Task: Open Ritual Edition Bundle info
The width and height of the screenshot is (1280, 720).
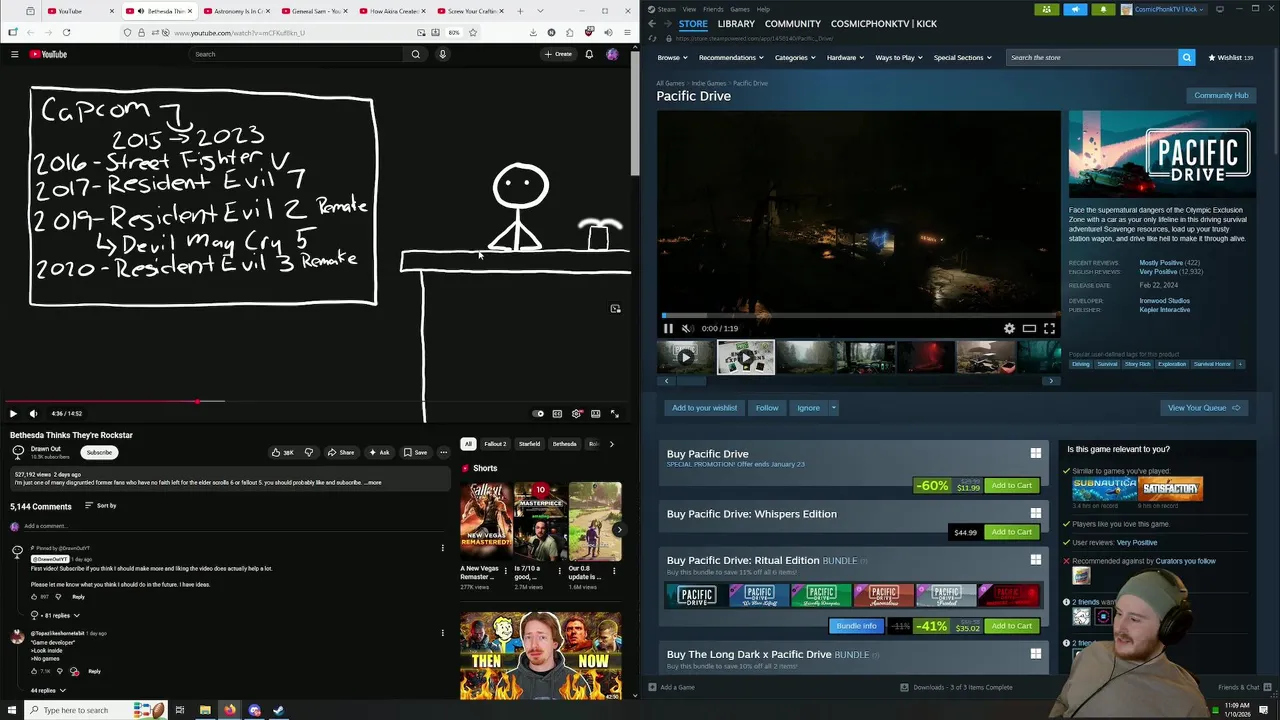Action: pos(856,626)
